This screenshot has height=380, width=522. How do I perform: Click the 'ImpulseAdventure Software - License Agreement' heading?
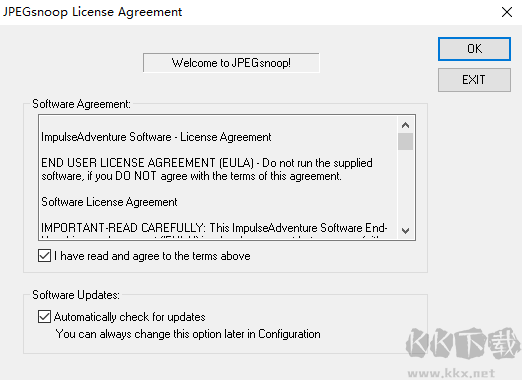156,137
